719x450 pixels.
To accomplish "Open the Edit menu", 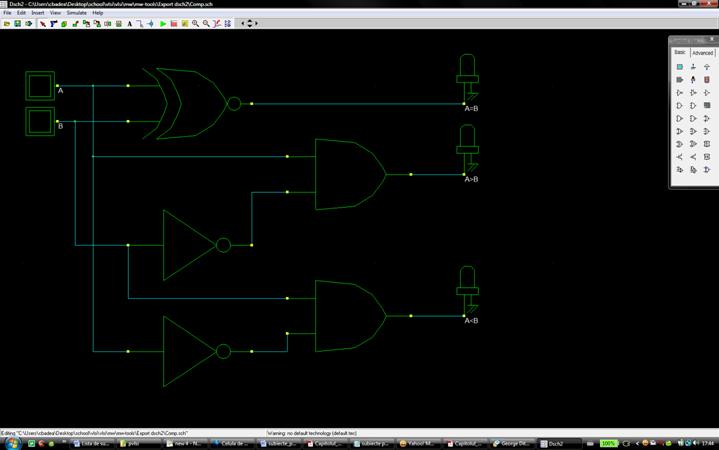I will [x=21, y=13].
